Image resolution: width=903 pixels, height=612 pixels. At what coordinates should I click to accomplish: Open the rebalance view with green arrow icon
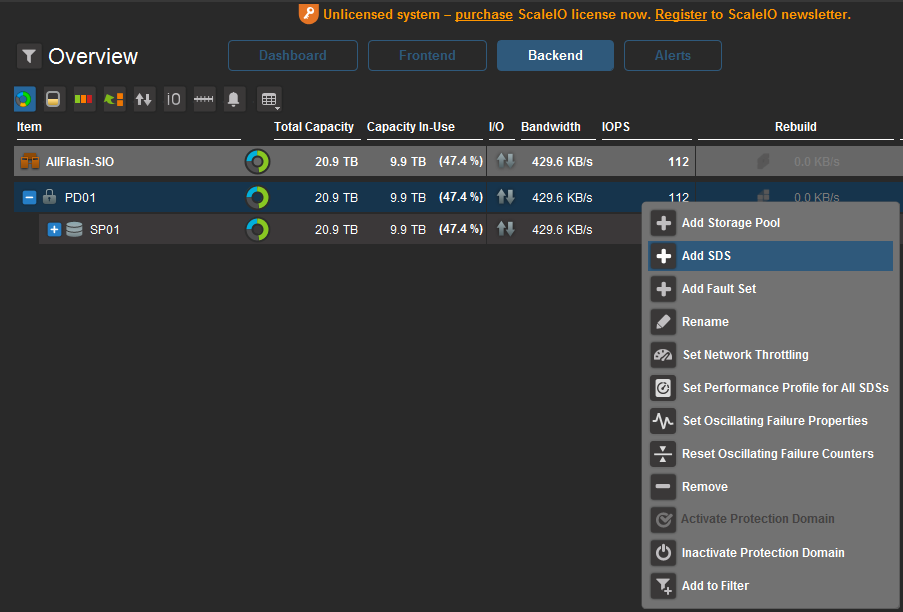click(114, 99)
